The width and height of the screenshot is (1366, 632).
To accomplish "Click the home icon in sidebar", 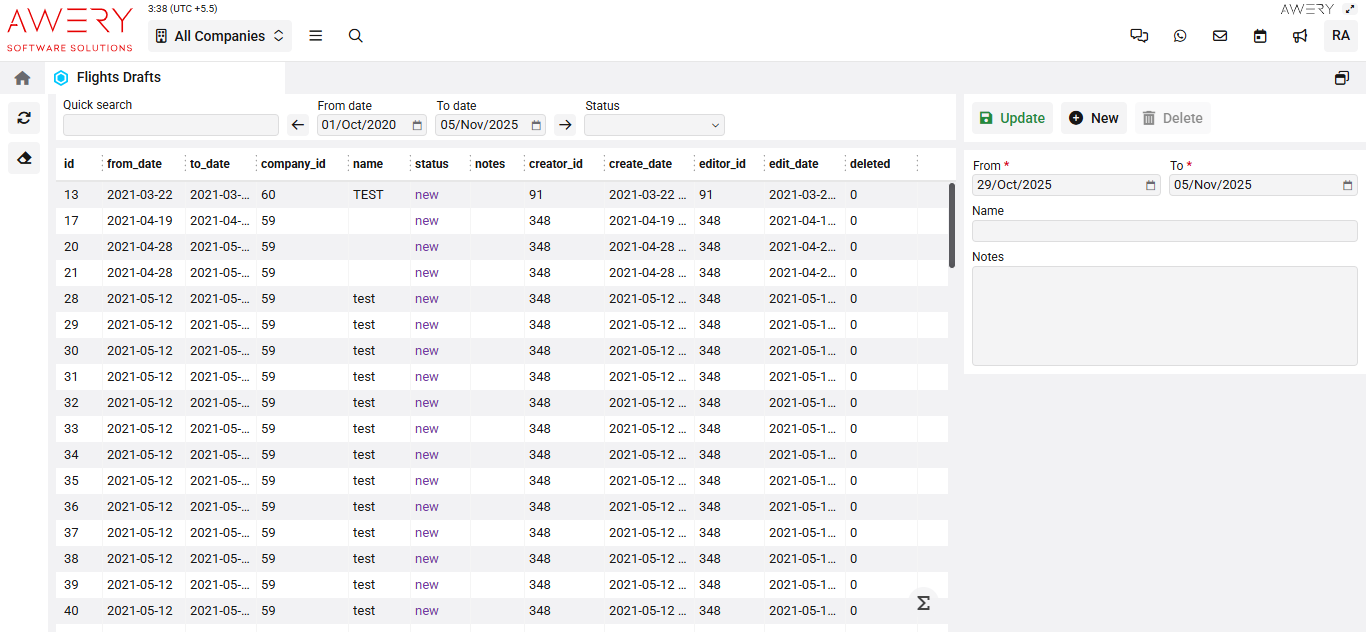I will 22,78.
